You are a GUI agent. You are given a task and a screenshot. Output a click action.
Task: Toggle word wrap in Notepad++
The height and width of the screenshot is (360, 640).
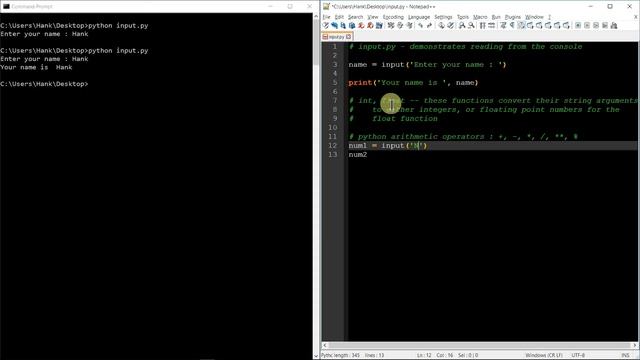pyautogui.click(x=503, y=25)
